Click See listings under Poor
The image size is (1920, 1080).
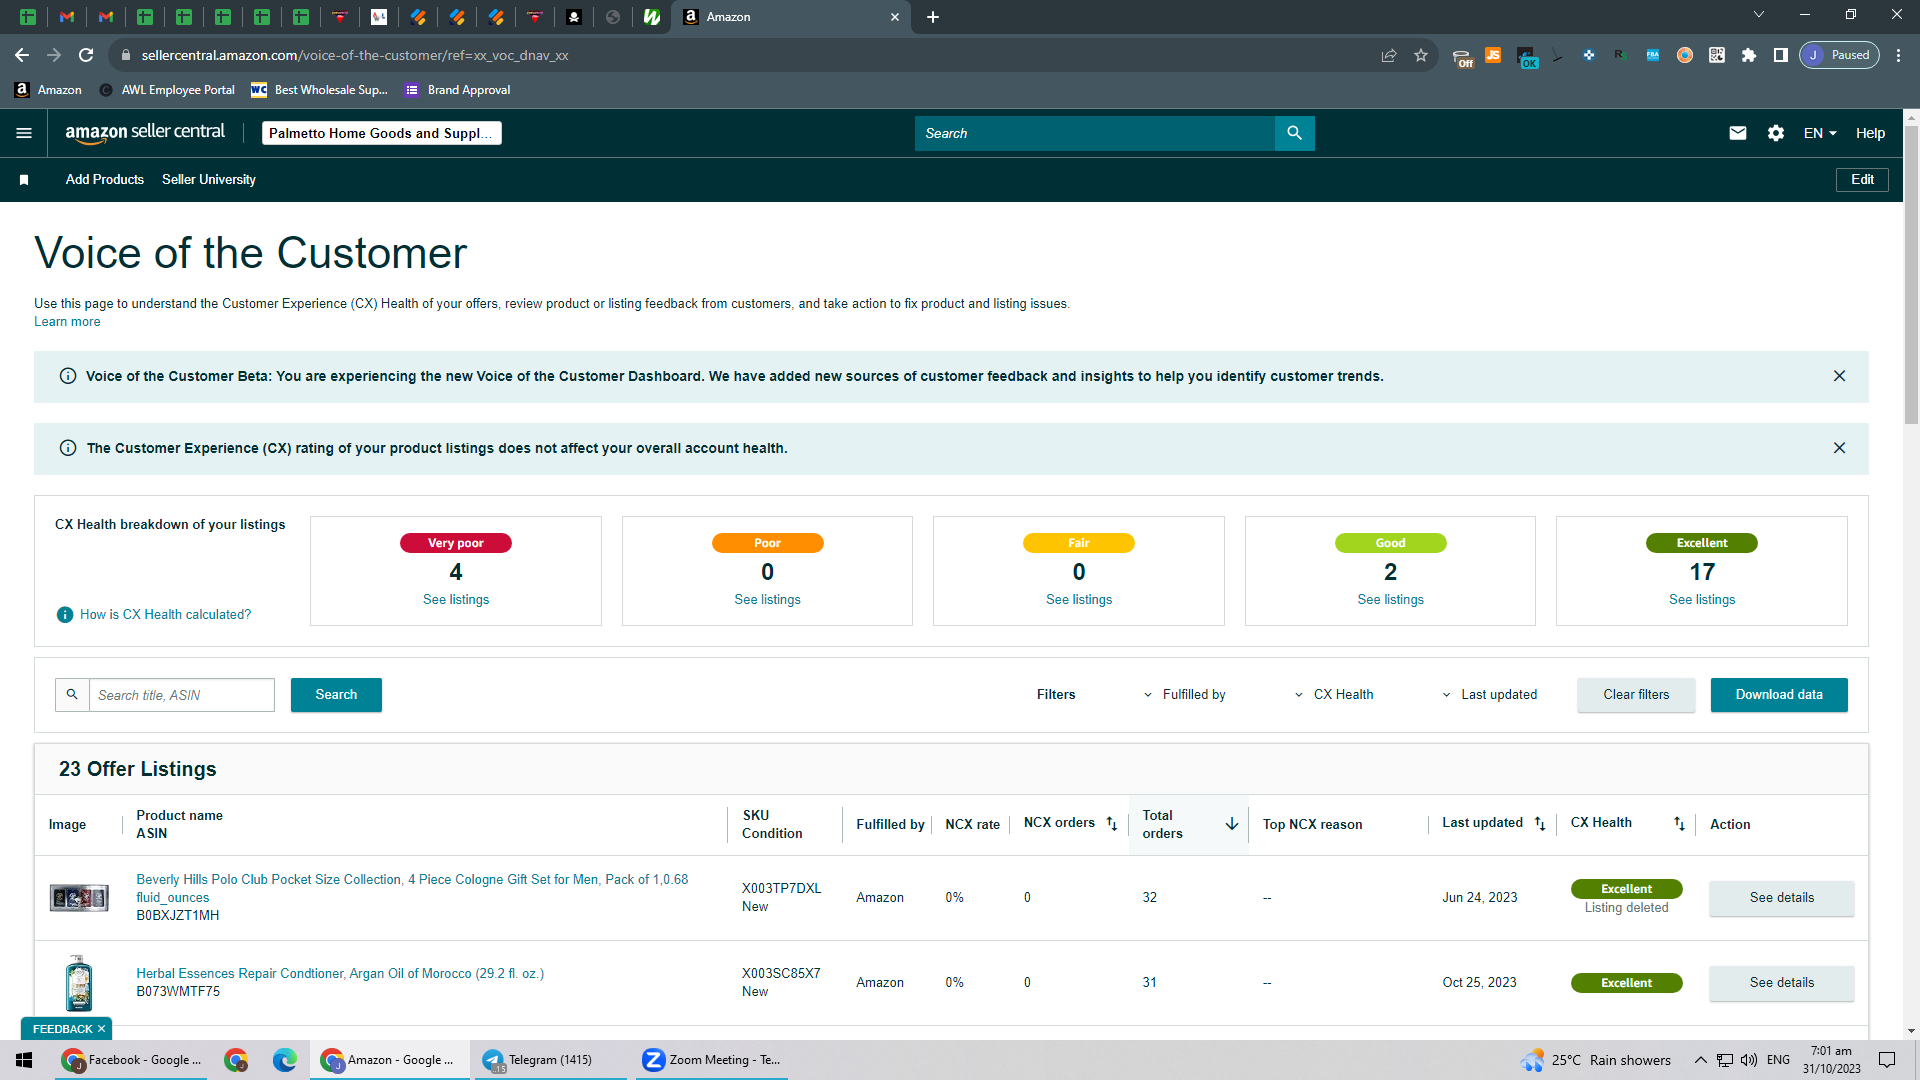point(767,600)
